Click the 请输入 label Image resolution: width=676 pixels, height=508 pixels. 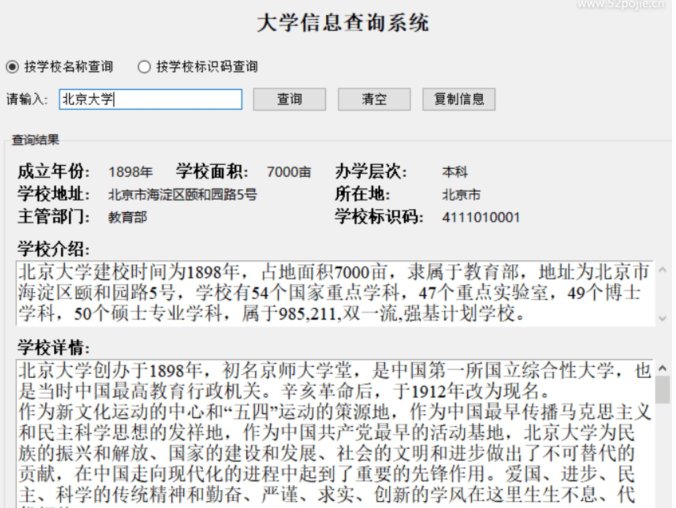click(x=27, y=99)
